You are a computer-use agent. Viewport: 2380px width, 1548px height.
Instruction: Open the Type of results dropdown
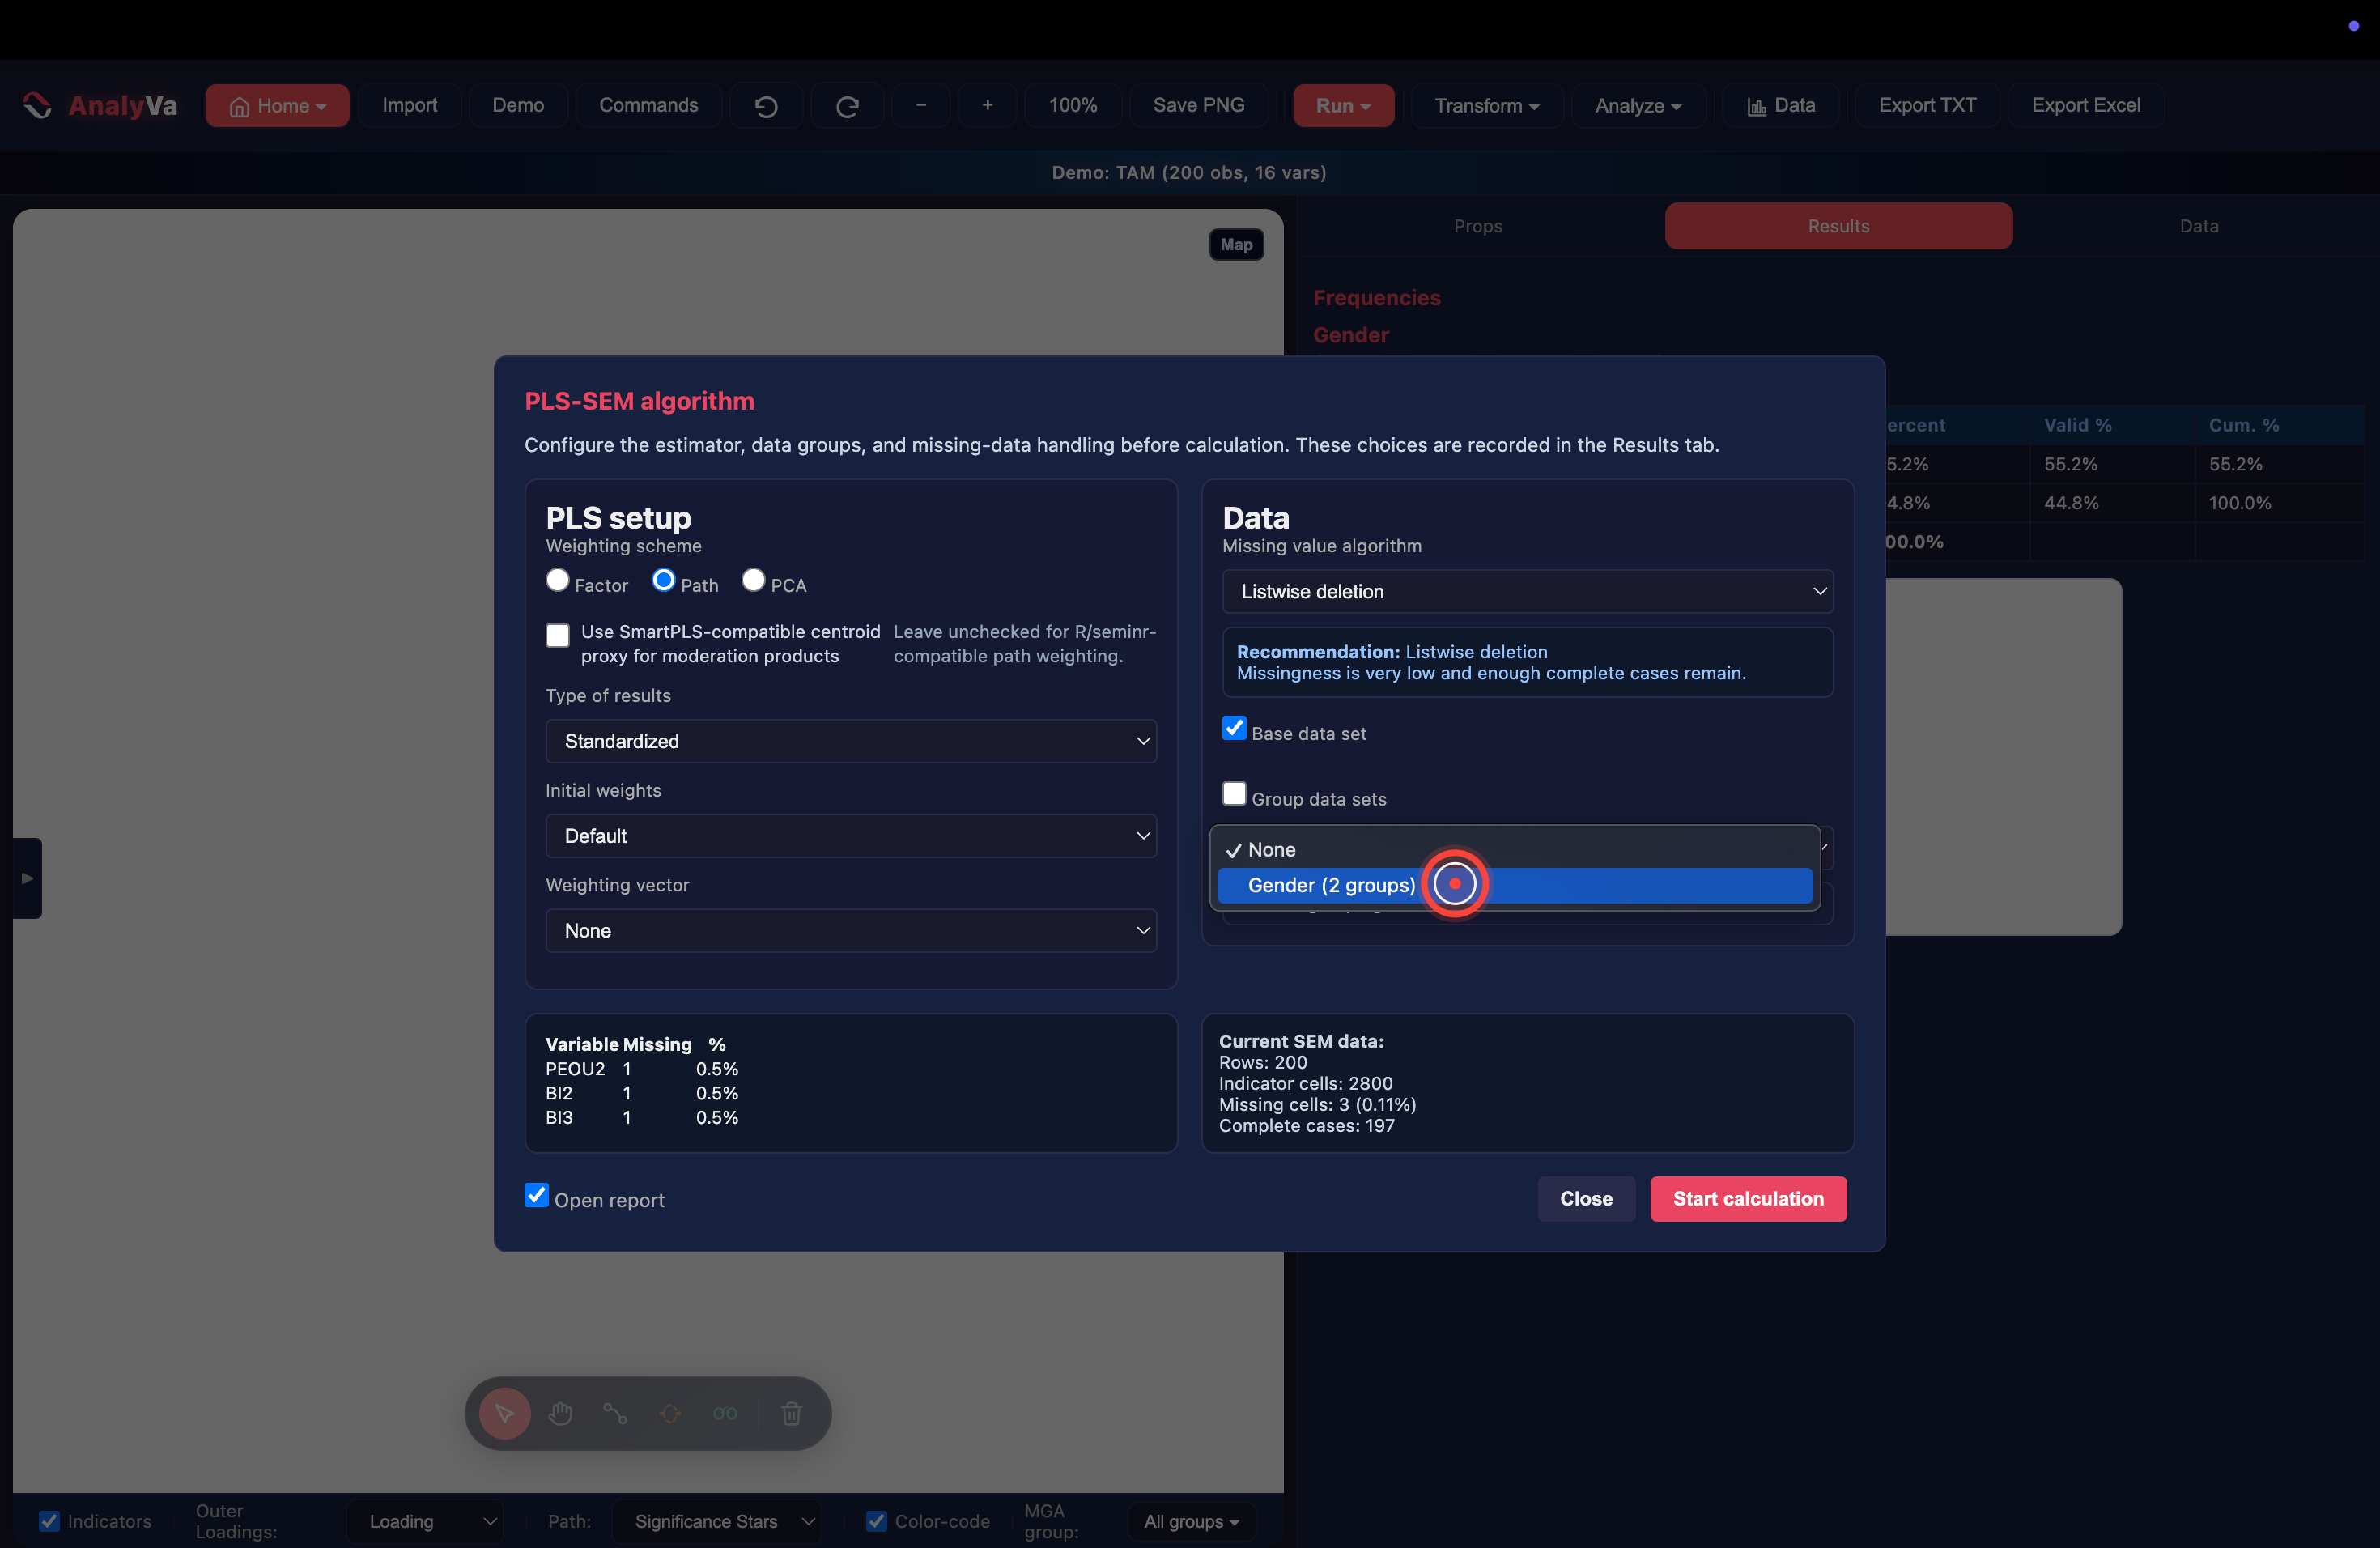(x=851, y=741)
